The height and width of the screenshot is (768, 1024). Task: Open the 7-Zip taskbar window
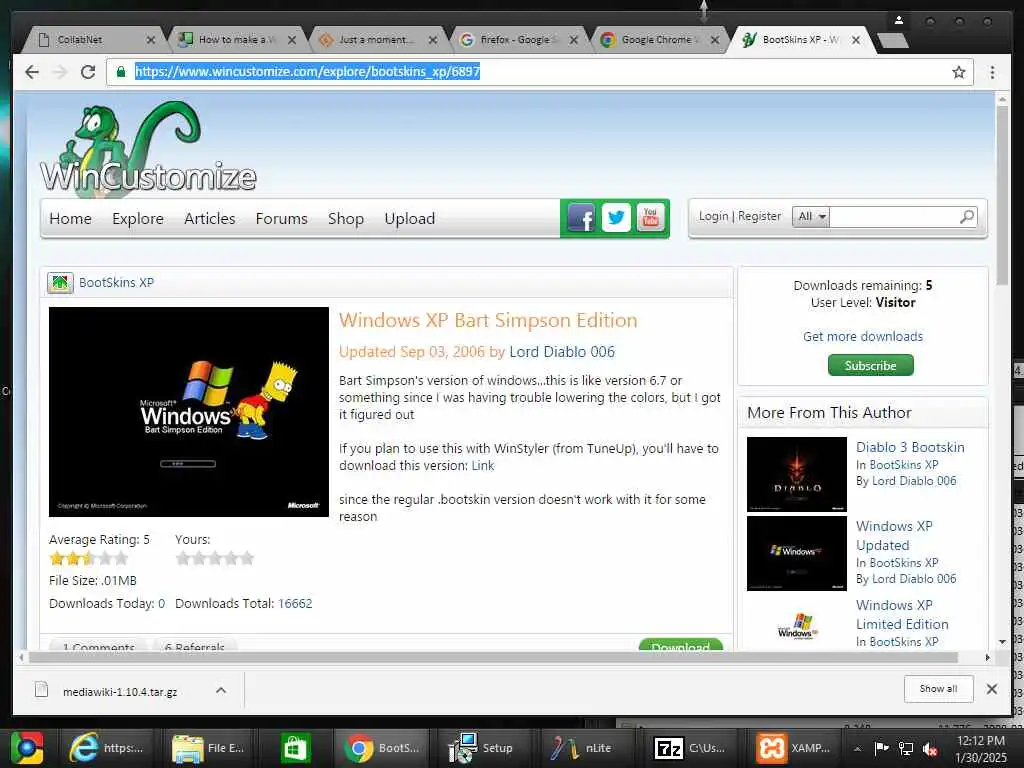point(689,748)
